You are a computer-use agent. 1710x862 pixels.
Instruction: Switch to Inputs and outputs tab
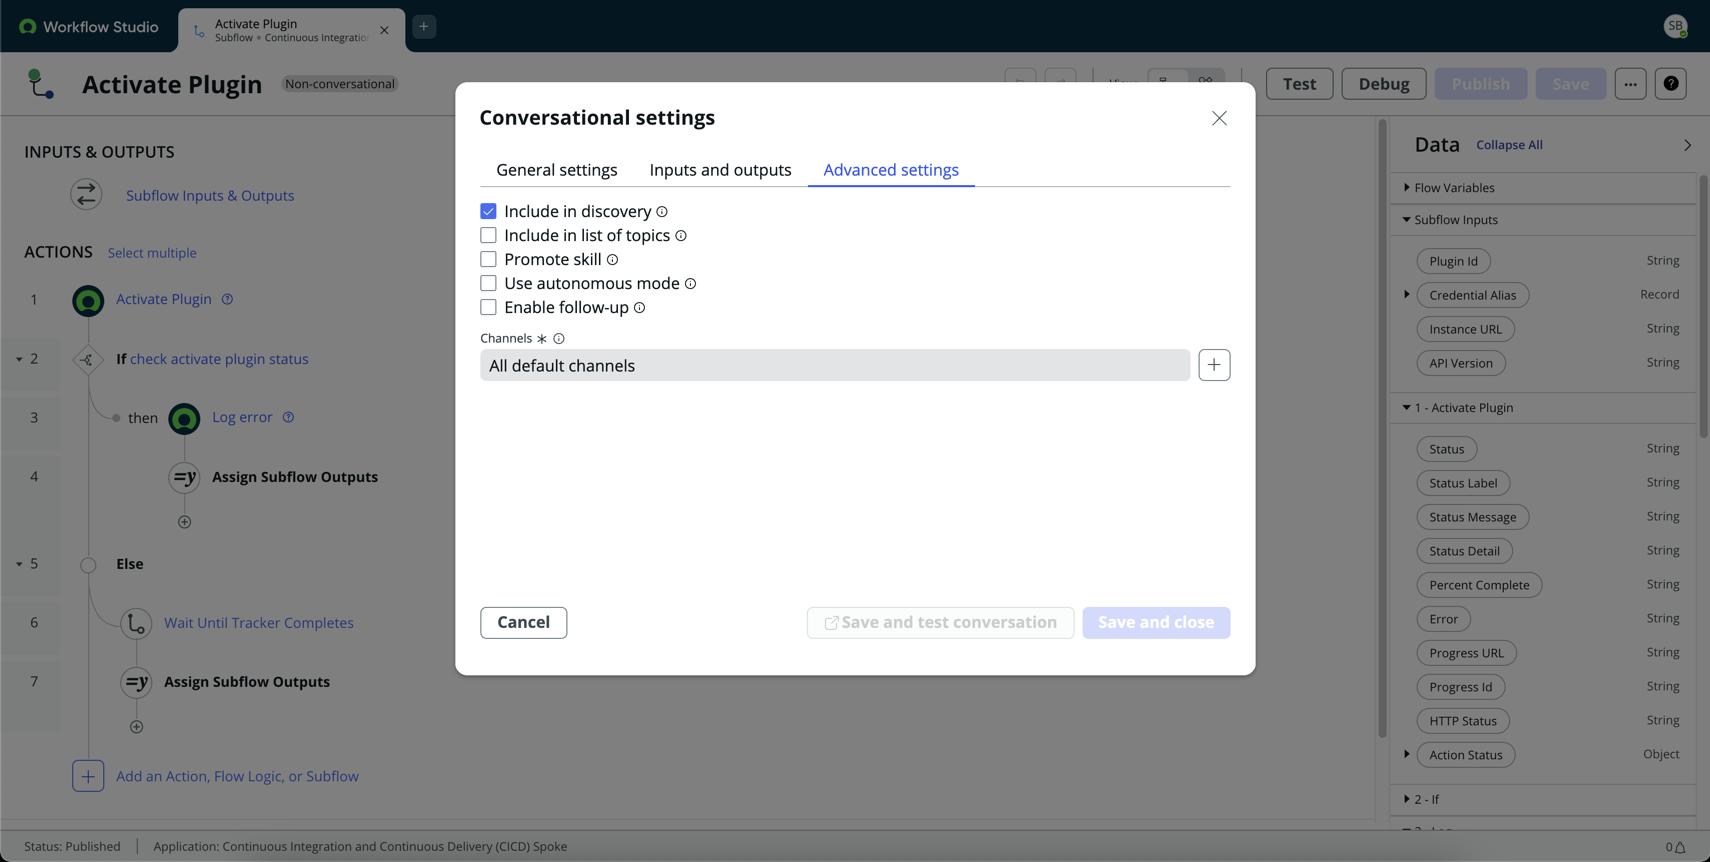(720, 170)
